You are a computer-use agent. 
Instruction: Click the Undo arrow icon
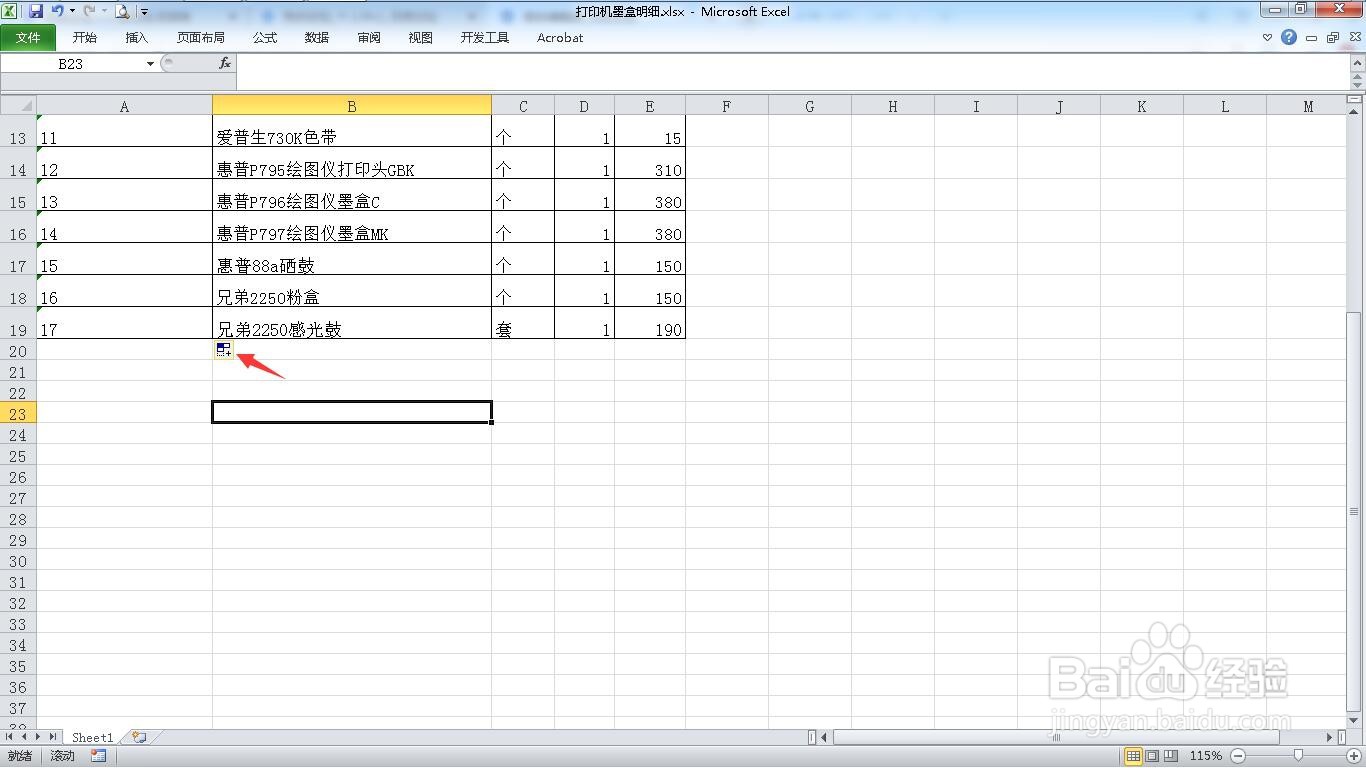point(57,11)
